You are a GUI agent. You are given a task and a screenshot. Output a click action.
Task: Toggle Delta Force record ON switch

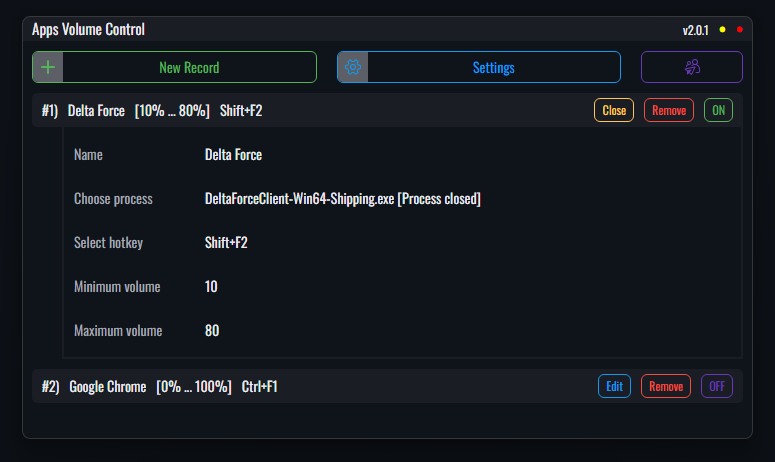[x=718, y=110]
